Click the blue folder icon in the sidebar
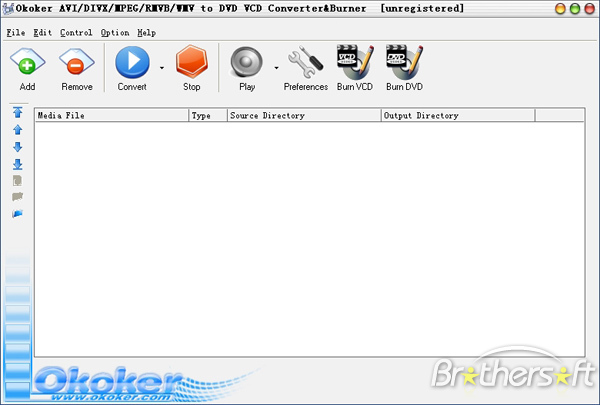This screenshot has width=600, height=405. click(x=17, y=214)
